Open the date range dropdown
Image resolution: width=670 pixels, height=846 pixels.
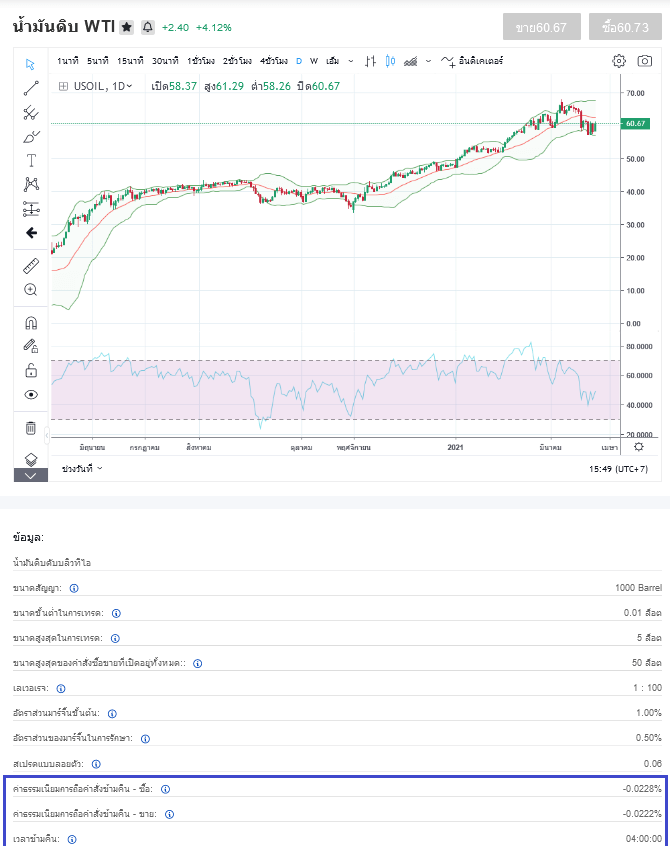[x=82, y=468]
